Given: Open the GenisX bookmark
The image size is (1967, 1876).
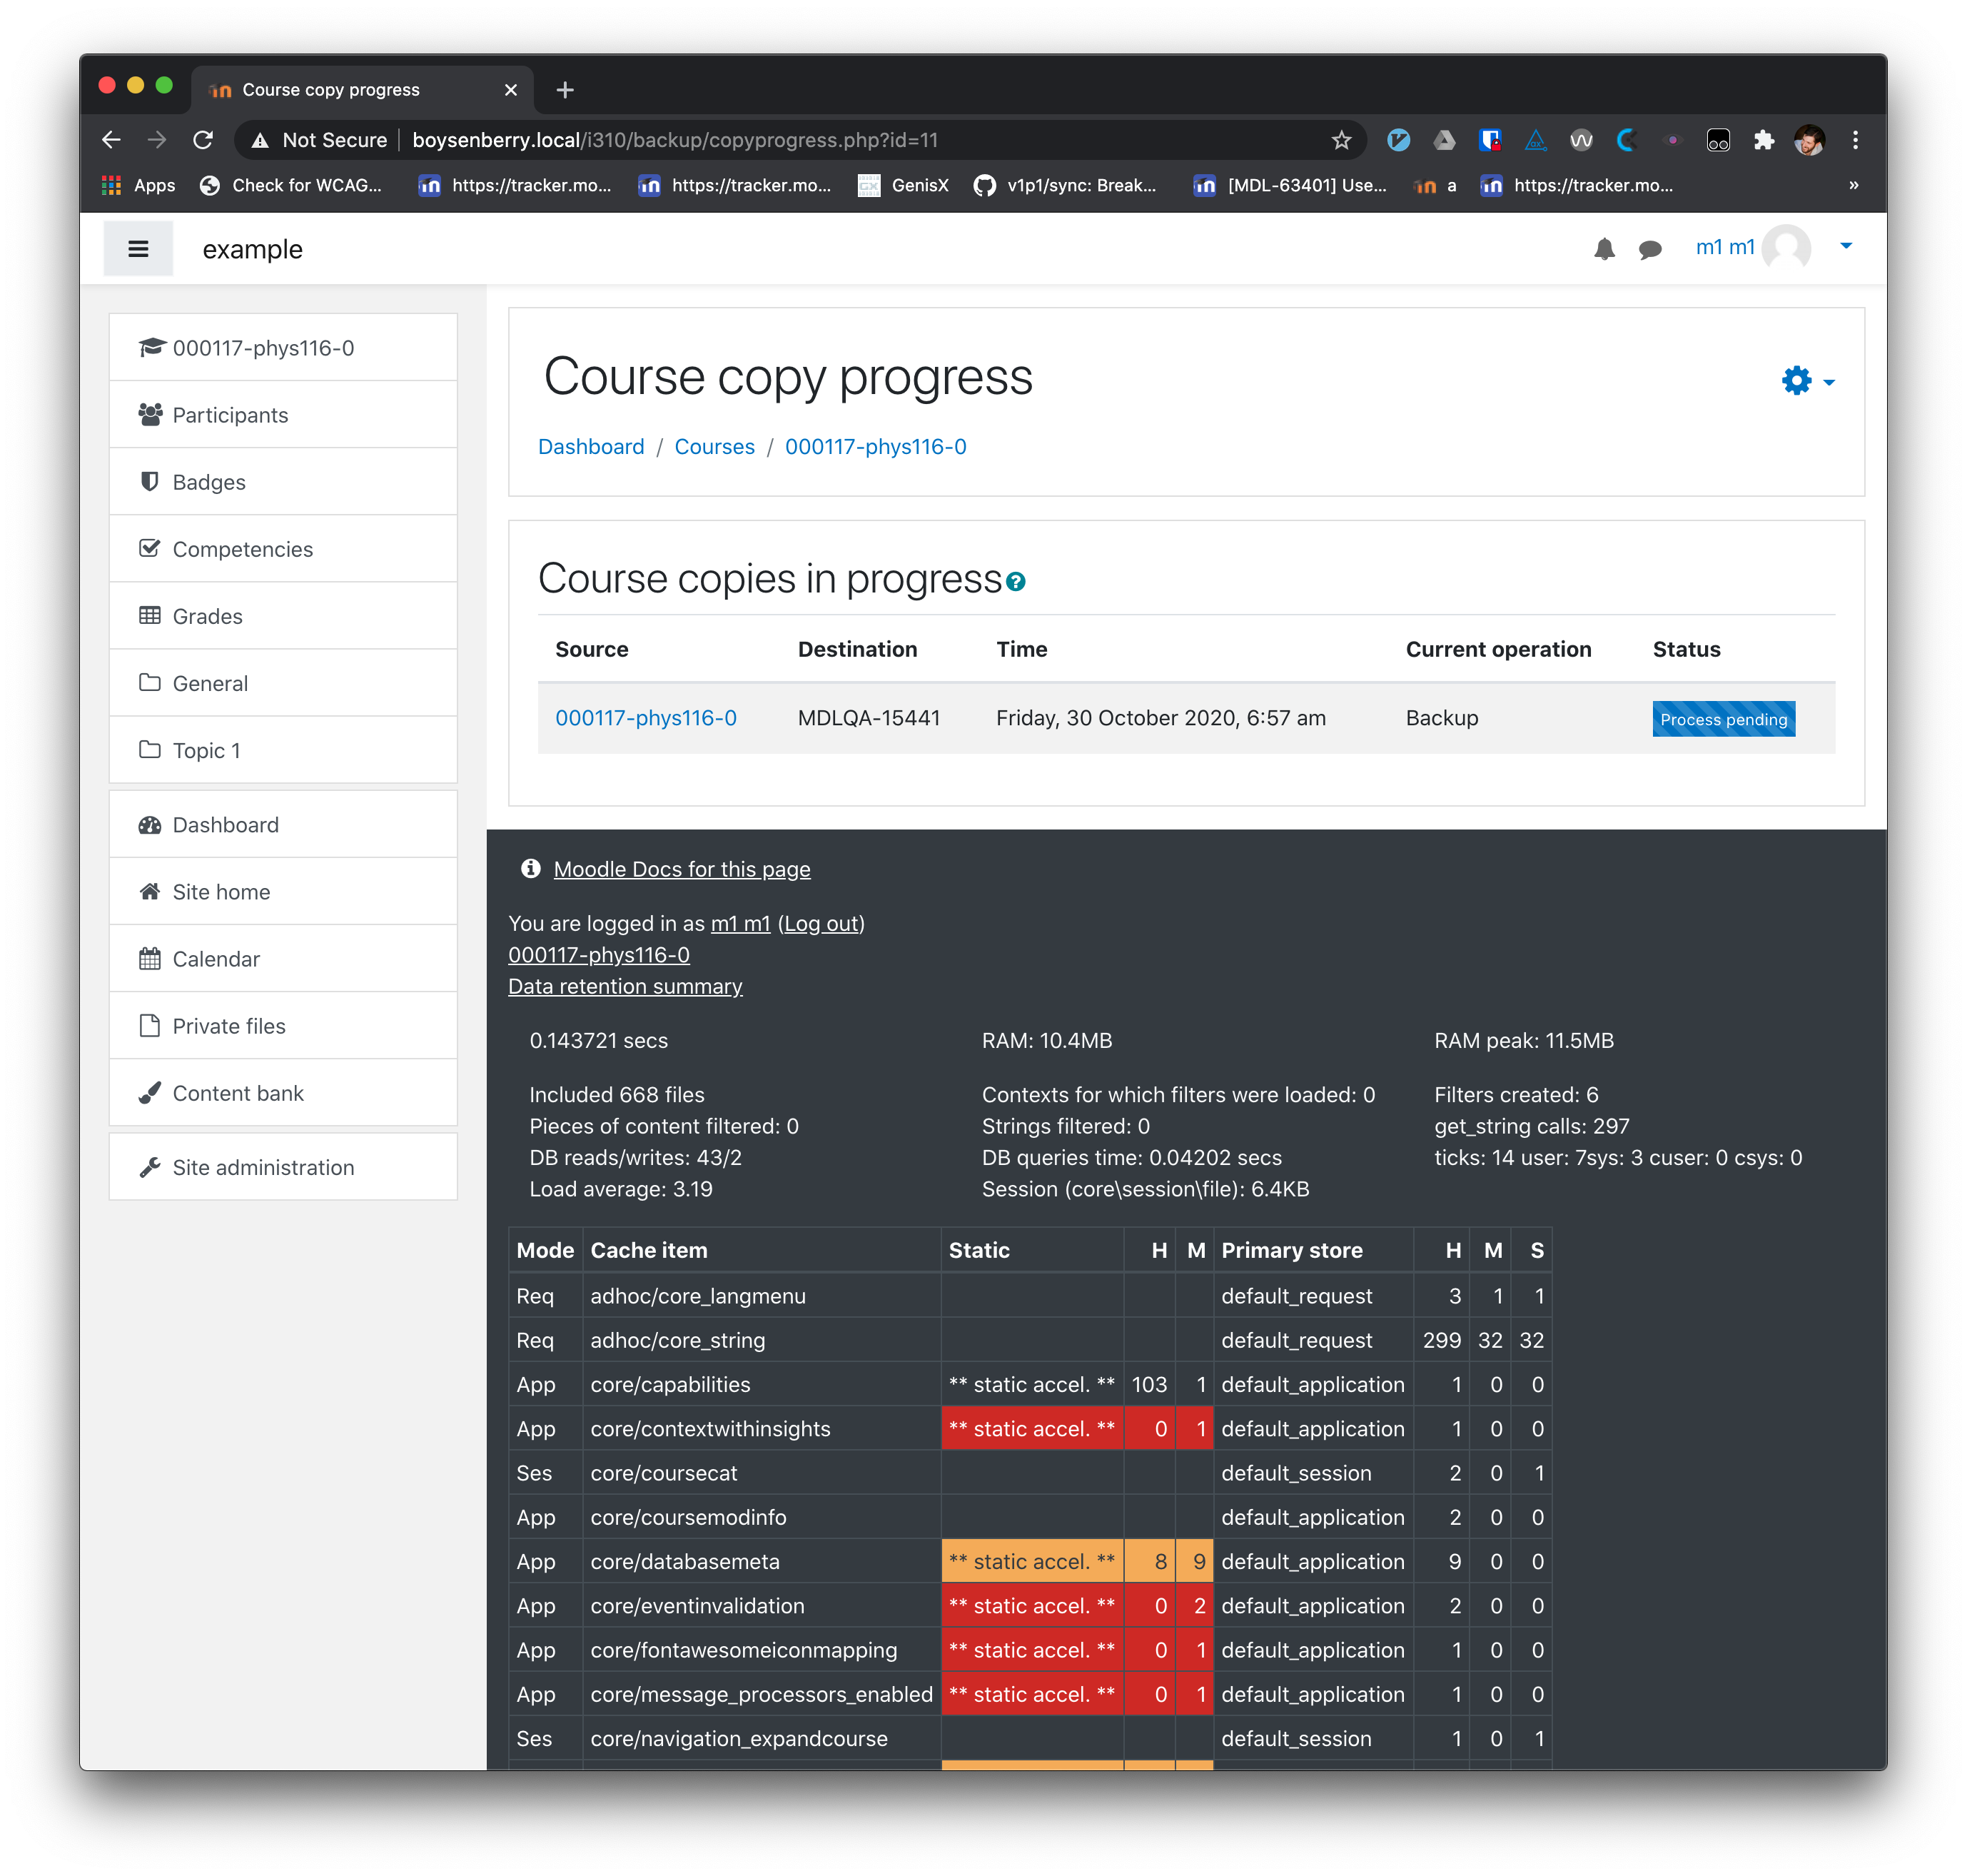Looking at the screenshot, I should point(903,185).
